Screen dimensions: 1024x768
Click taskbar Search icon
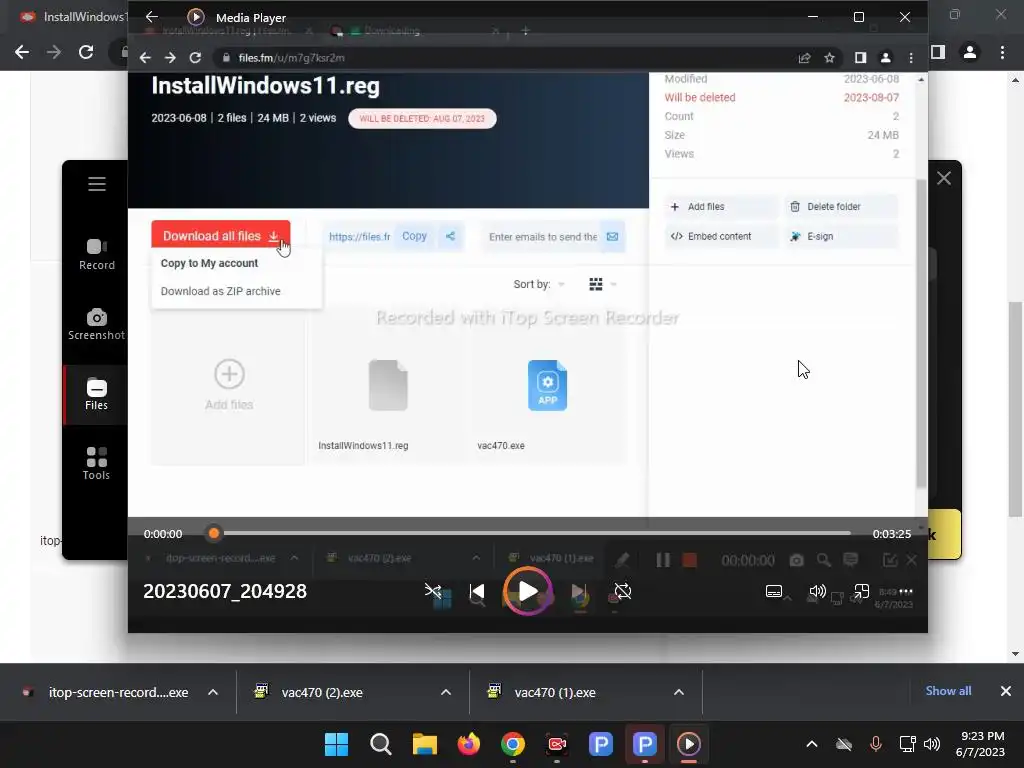point(380,744)
